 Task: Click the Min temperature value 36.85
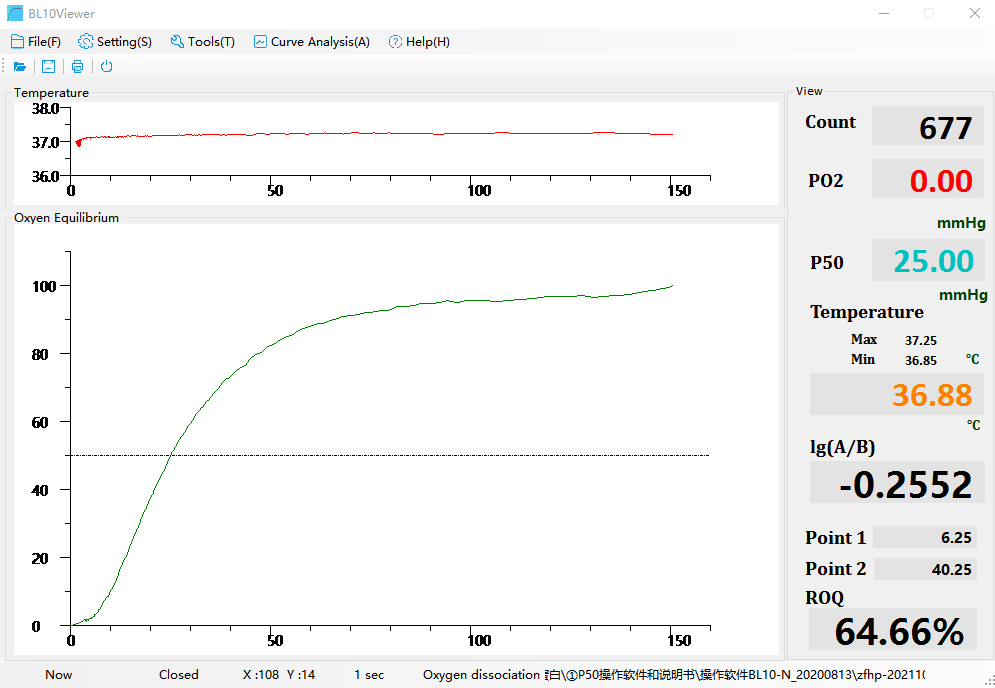921,361
